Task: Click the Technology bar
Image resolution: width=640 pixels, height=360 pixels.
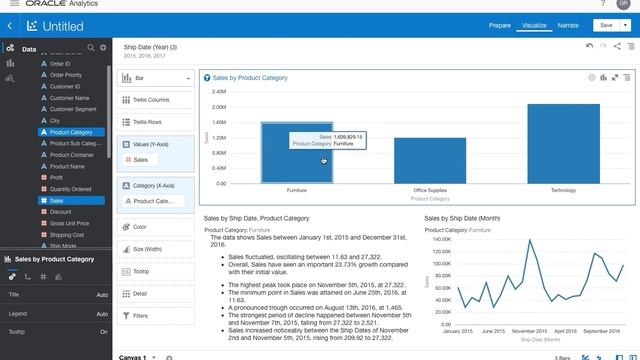Action: pos(563,144)
